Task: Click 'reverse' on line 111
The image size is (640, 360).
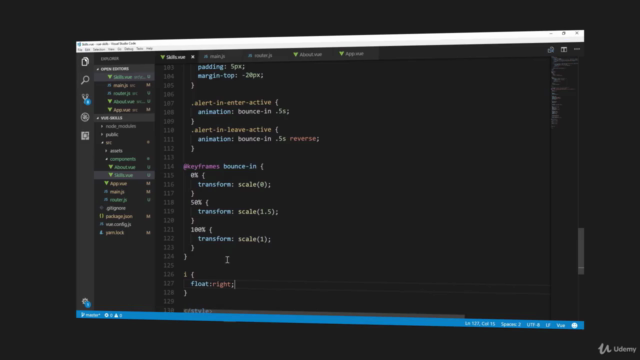Action: click(x=302, y=139)
